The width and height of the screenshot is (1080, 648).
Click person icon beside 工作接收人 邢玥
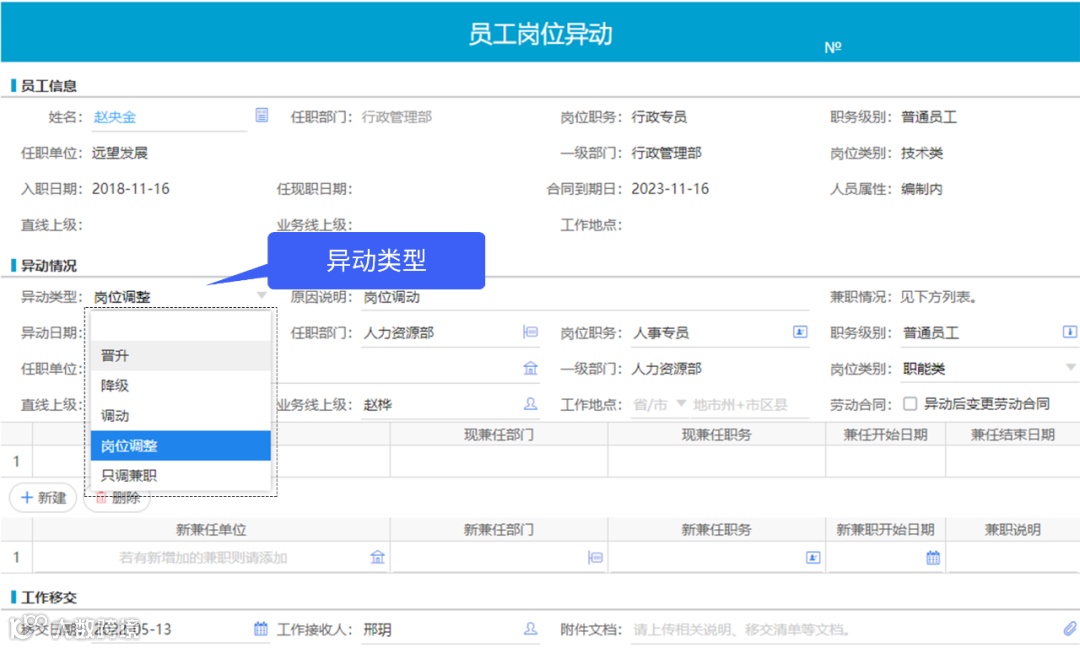(530, 628)
